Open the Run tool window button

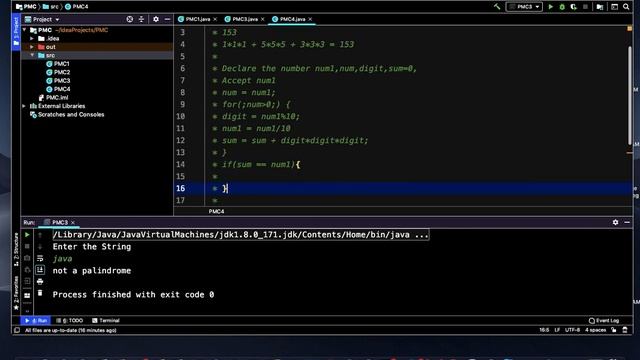tap(36, 321)
